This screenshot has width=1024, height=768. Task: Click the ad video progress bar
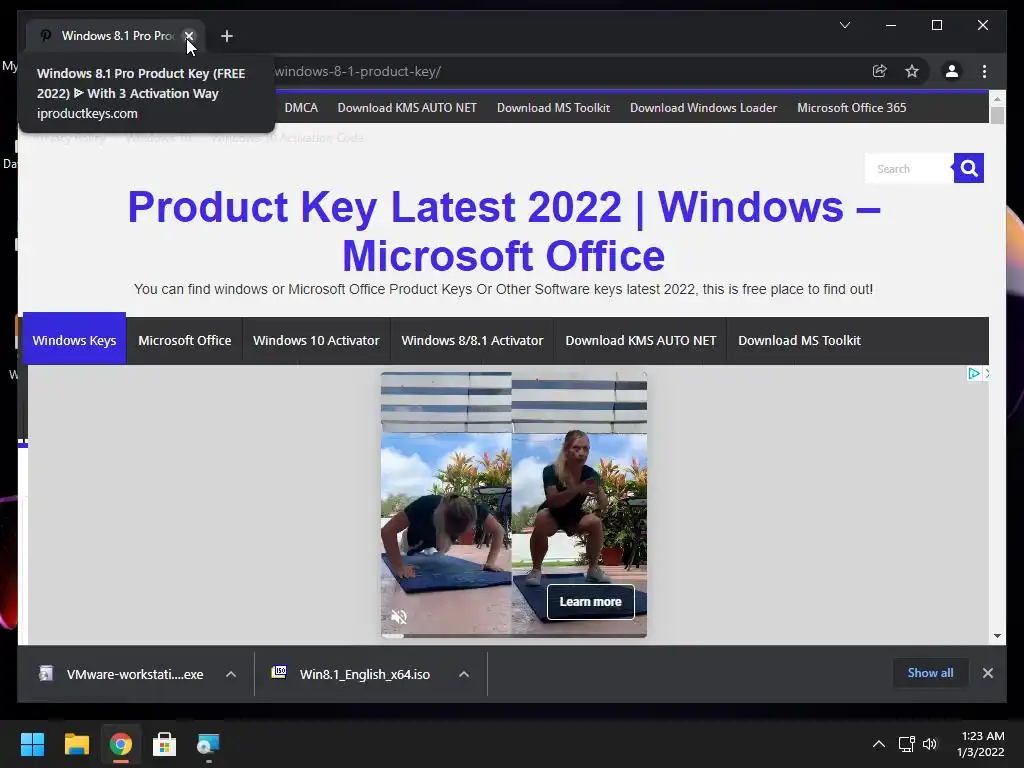pos(514,635)
